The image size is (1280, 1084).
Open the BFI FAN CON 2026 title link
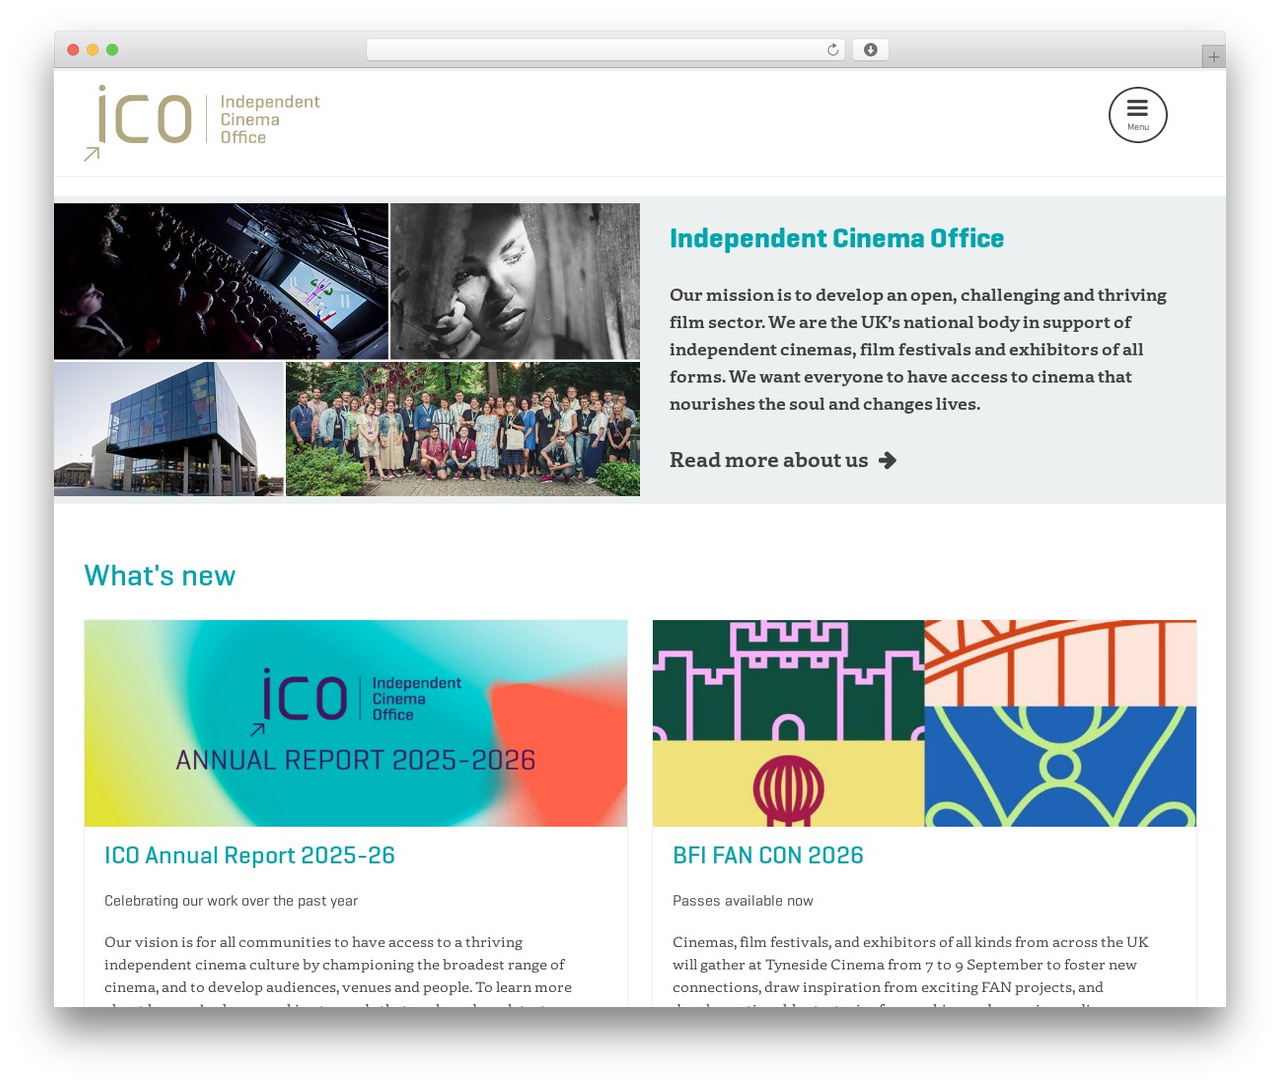coord(768,855)
